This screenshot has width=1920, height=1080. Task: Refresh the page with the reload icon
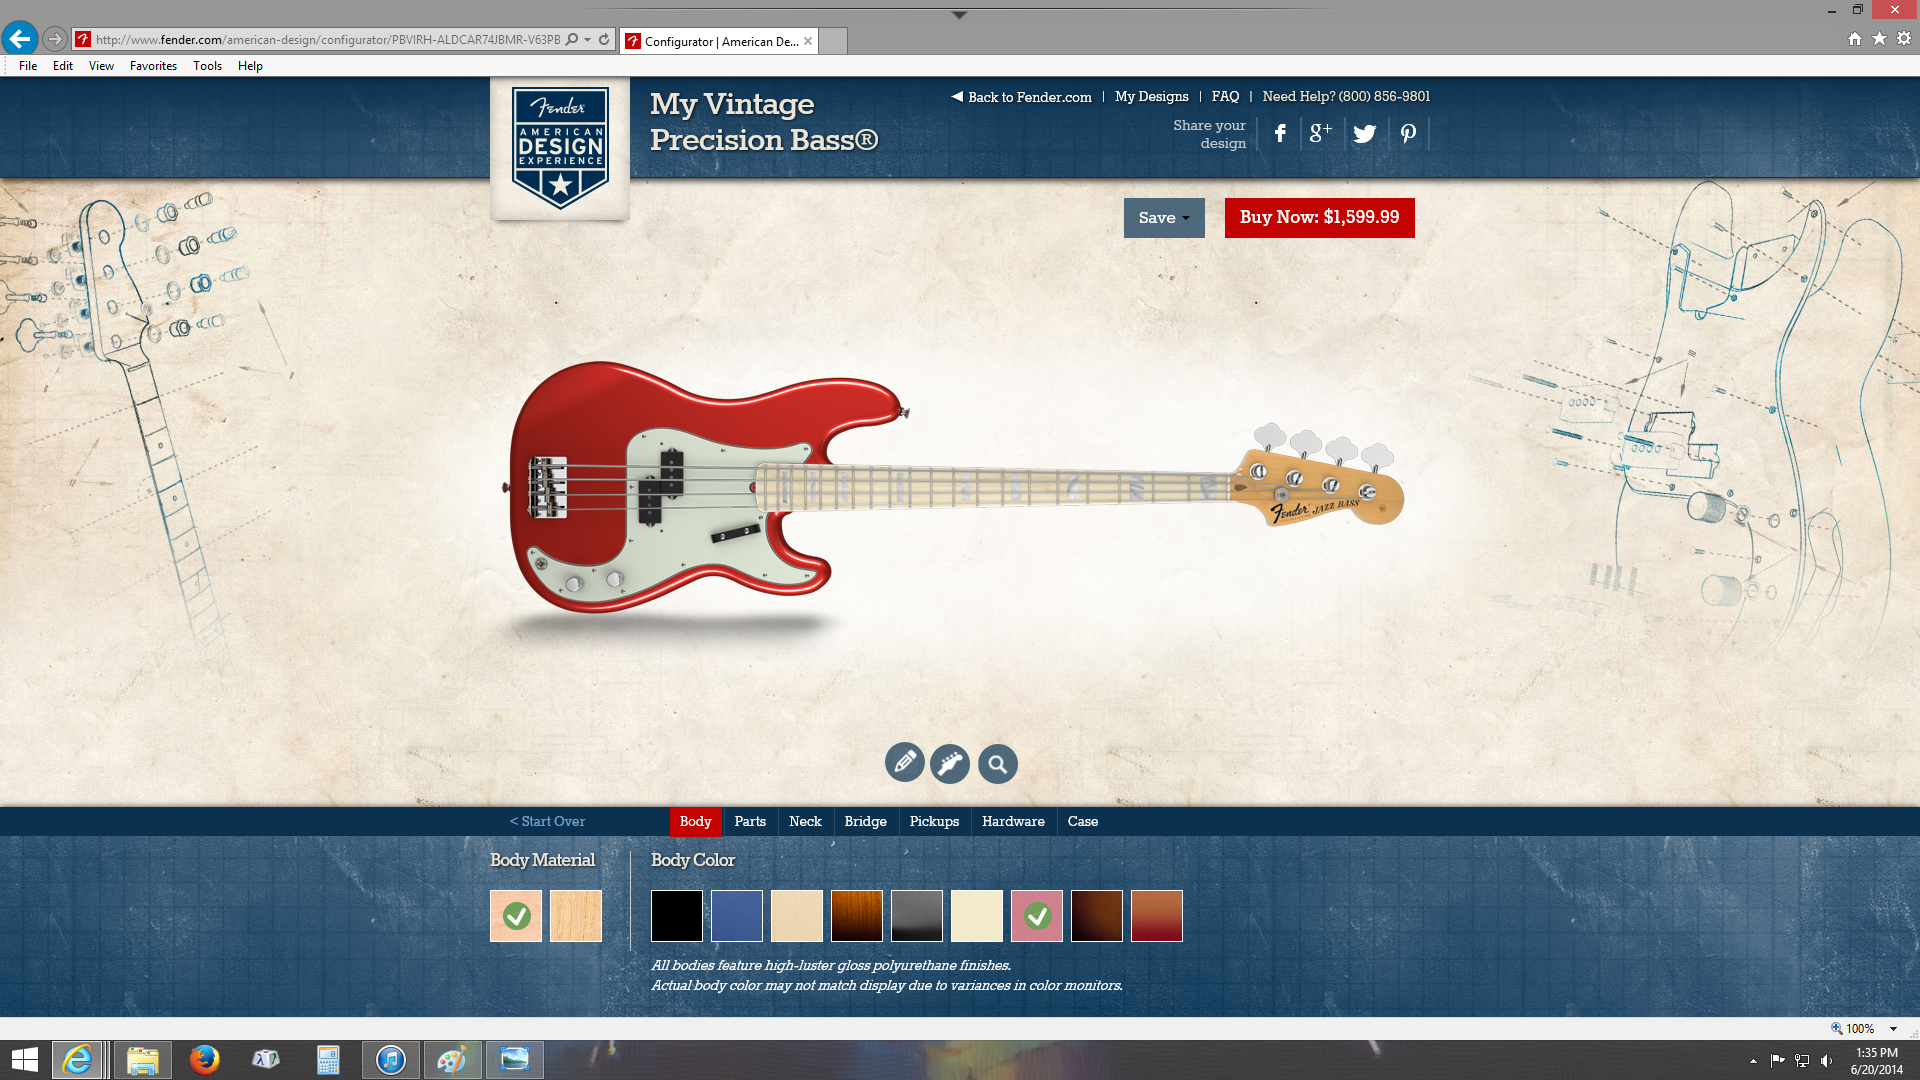[x=604, y=40]
